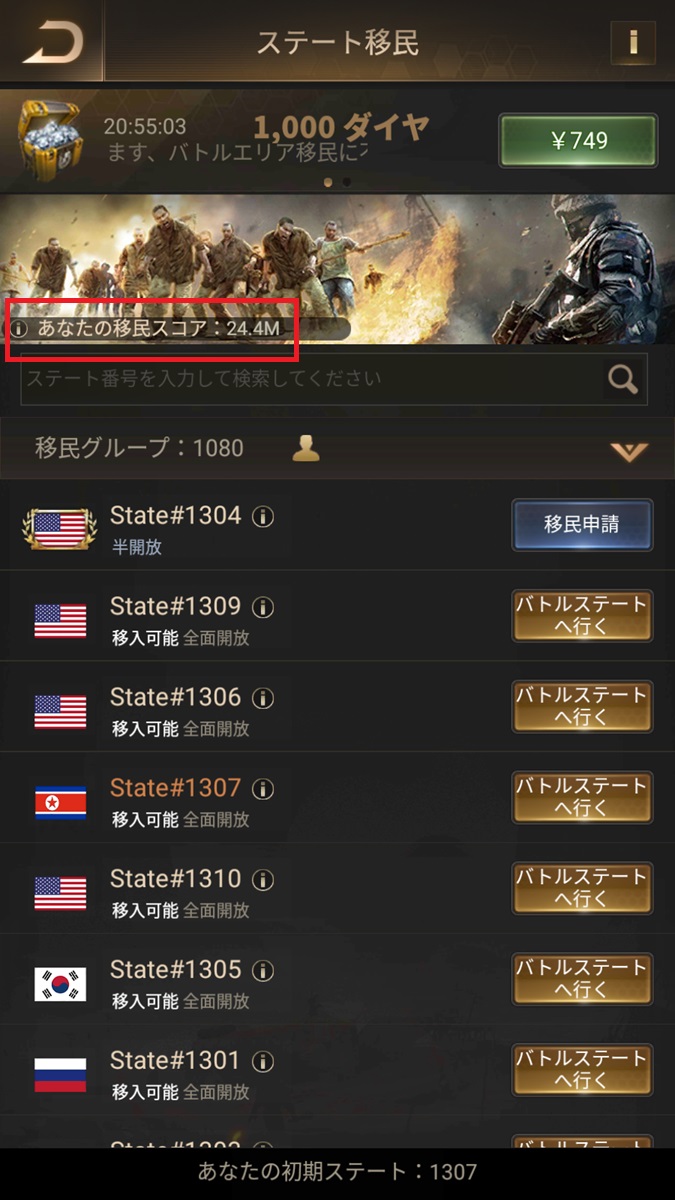This screenshot has height=1200, width=675.
Task: Select the State#1306 row flag
Action: [60, 711]
